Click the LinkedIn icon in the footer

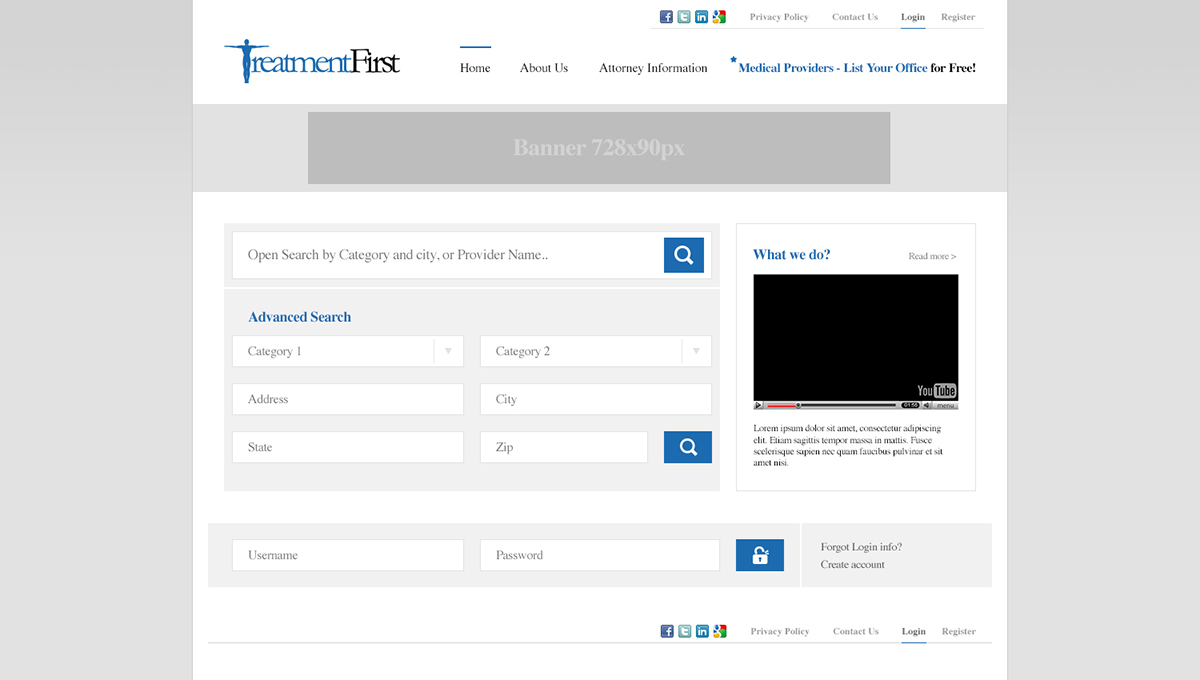702,631
